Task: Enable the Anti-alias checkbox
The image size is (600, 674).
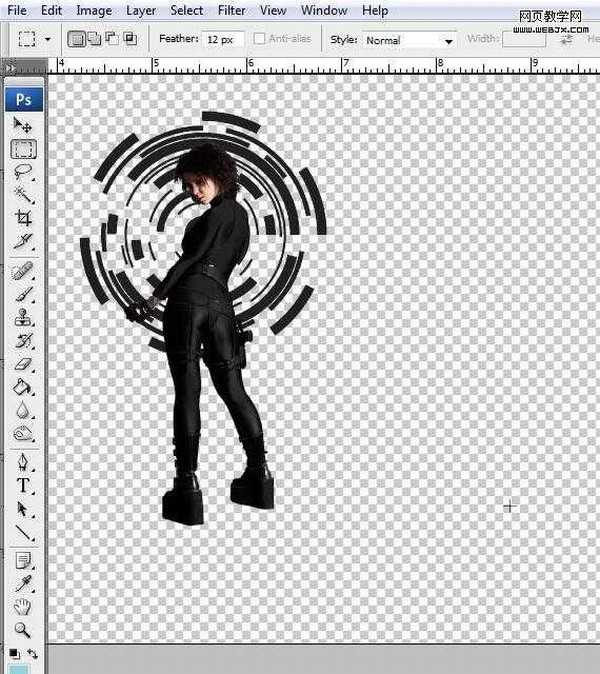Action: pos(260,39)
